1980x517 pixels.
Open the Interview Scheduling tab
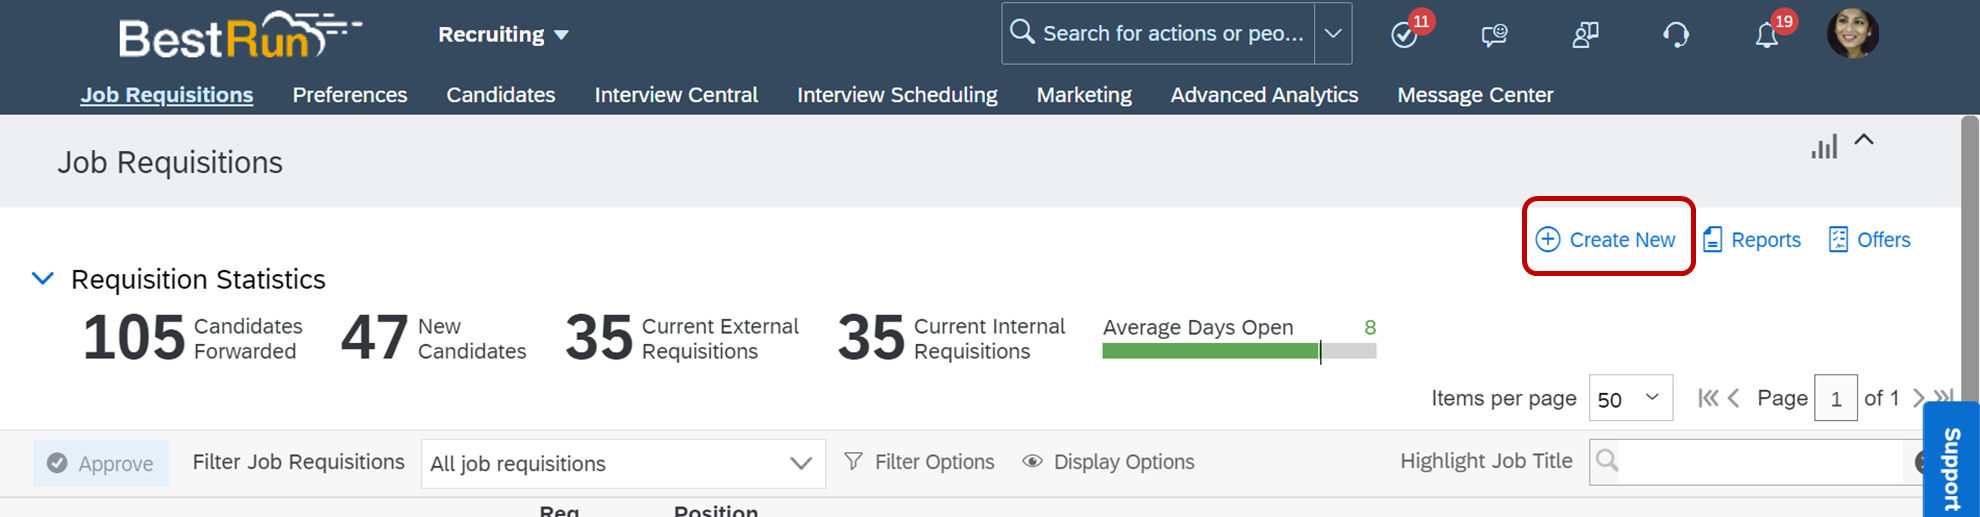coord(897,95)
